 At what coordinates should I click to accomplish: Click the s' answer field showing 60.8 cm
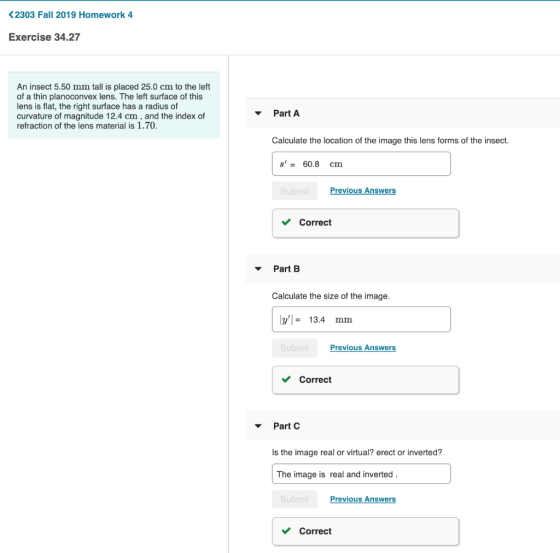361,164
